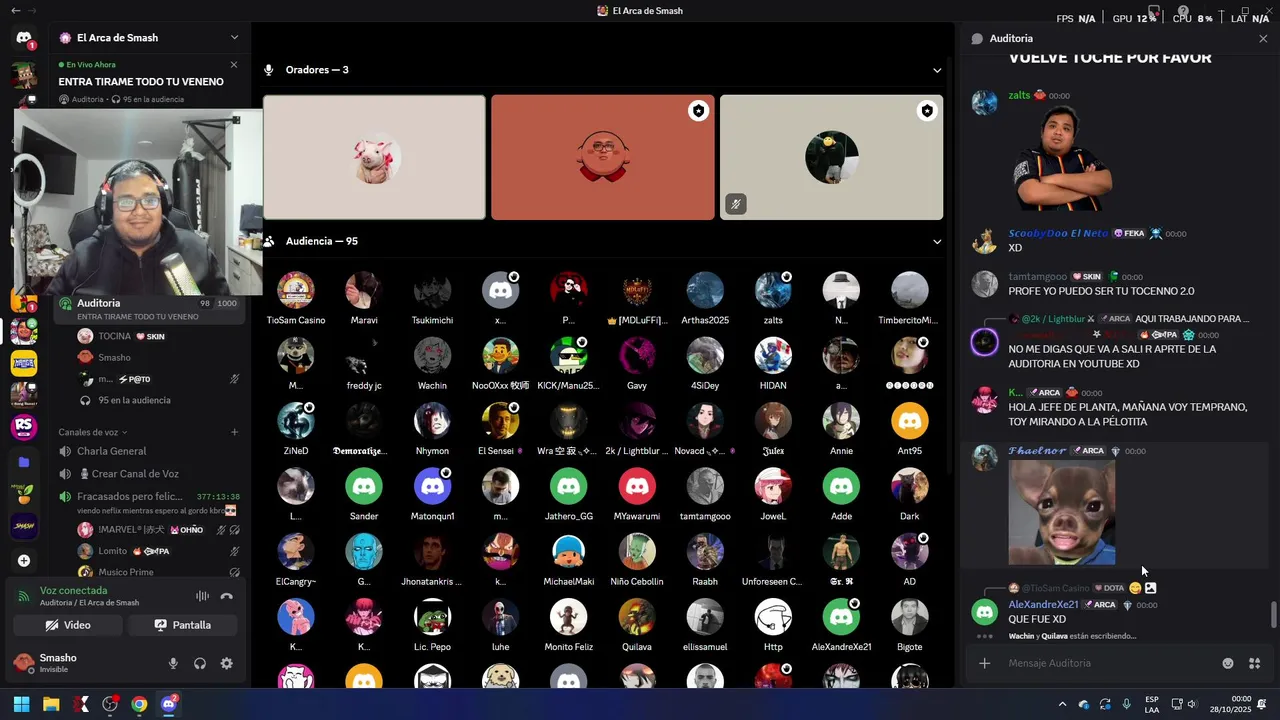The height and width of the screenshot is (720, 1280).
Task: Select Crear Canal de Voz channel
Action: click(x=149, y=474)
